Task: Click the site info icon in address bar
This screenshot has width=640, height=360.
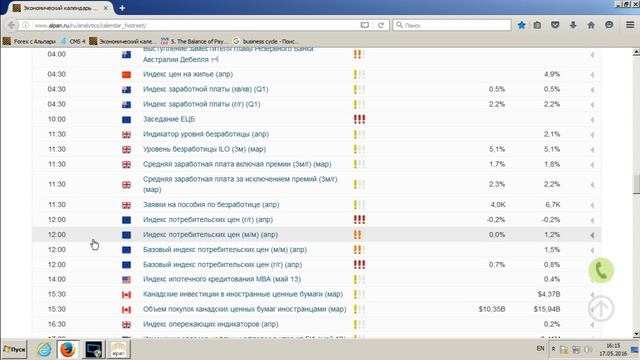Action: tap(26, 25)
